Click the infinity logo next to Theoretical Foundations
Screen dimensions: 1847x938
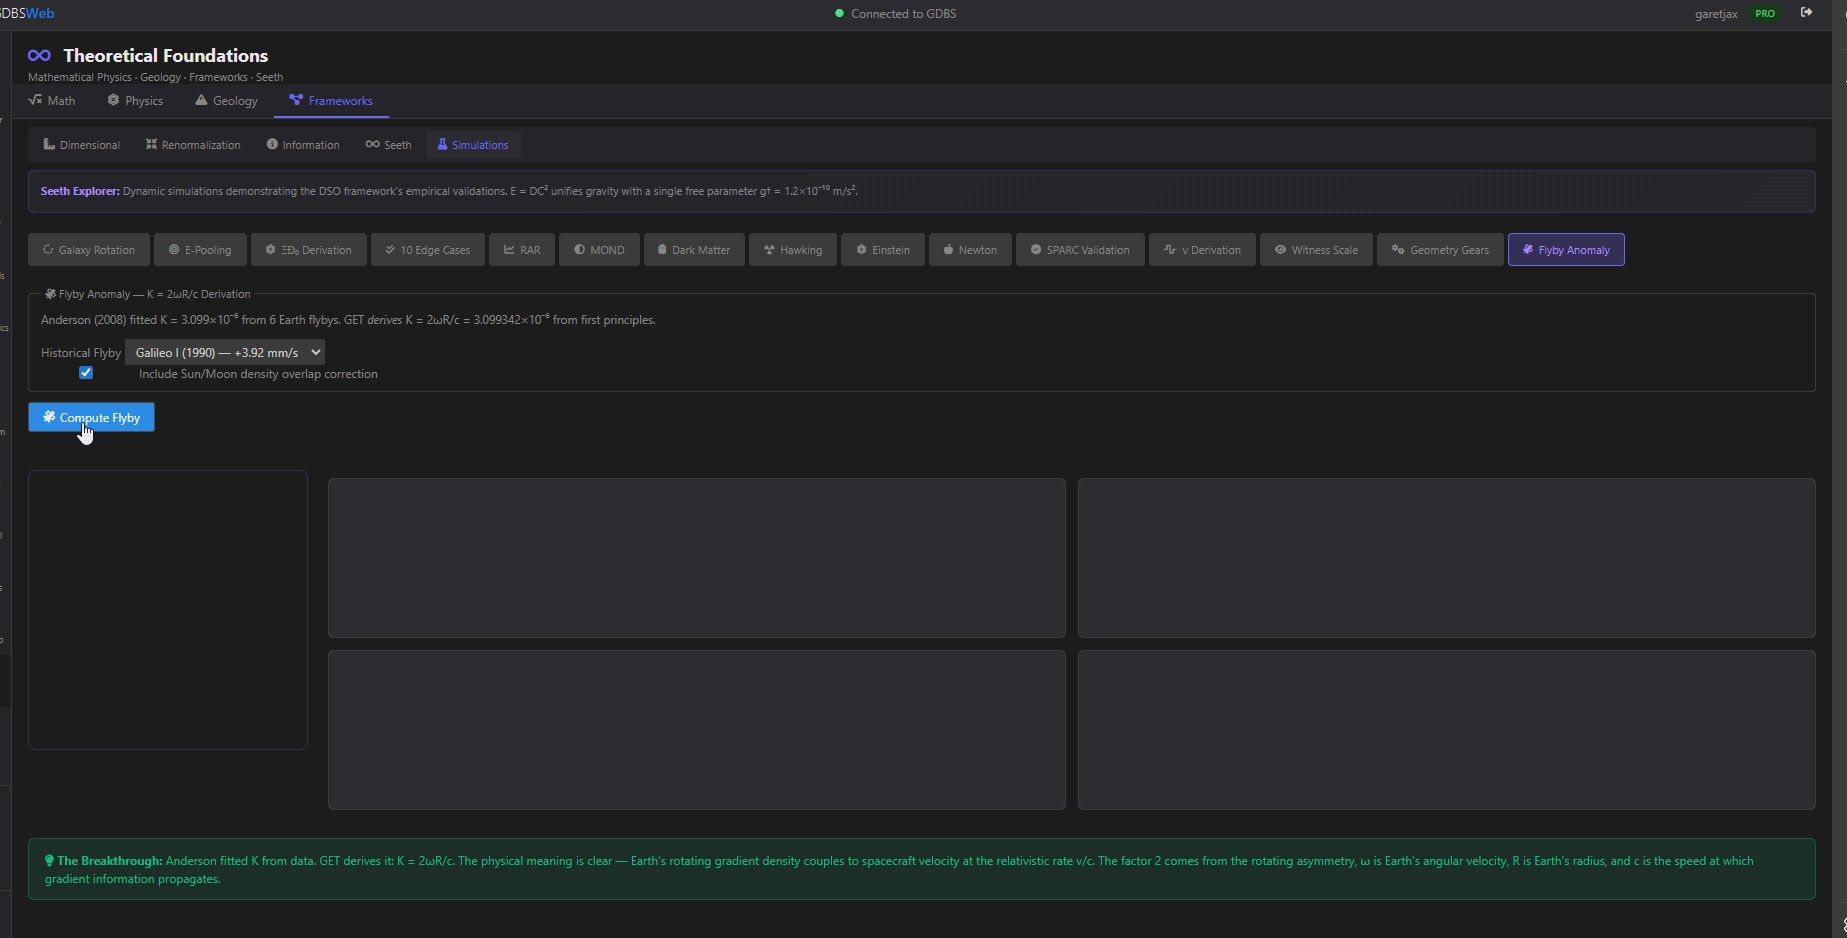pos(39,56)
